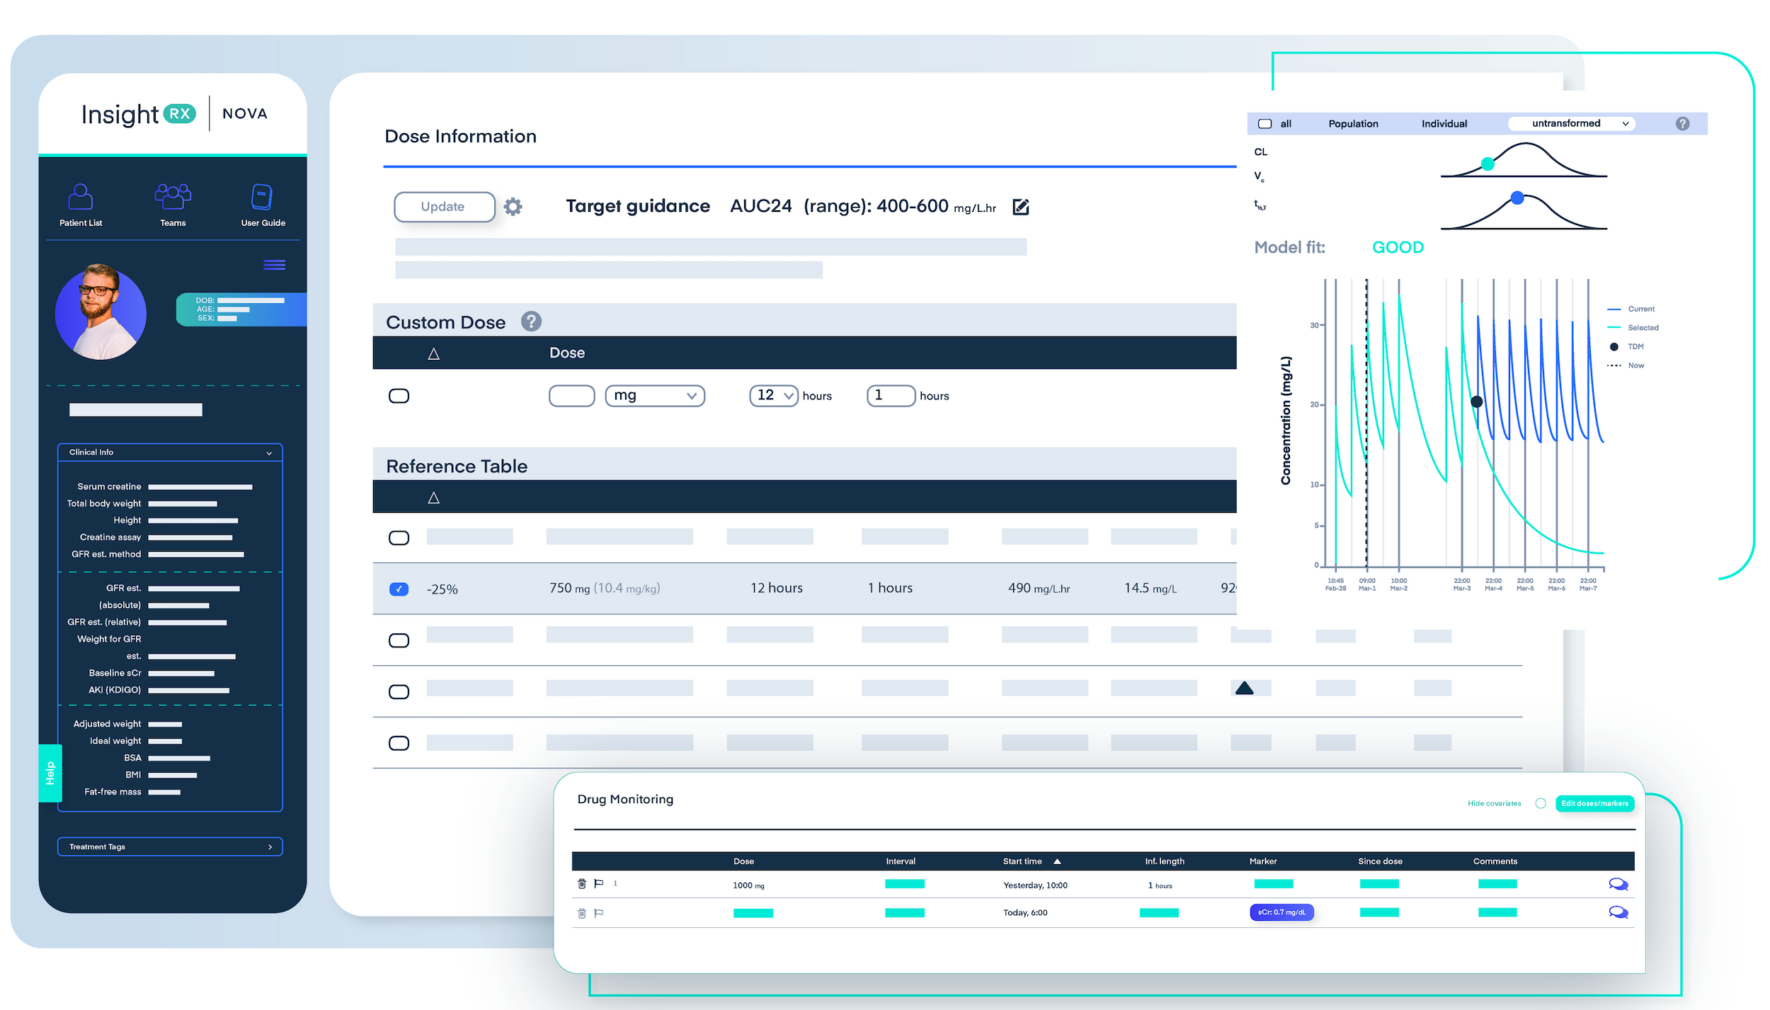Click Reference Table header warning triangle

[434, 497]
